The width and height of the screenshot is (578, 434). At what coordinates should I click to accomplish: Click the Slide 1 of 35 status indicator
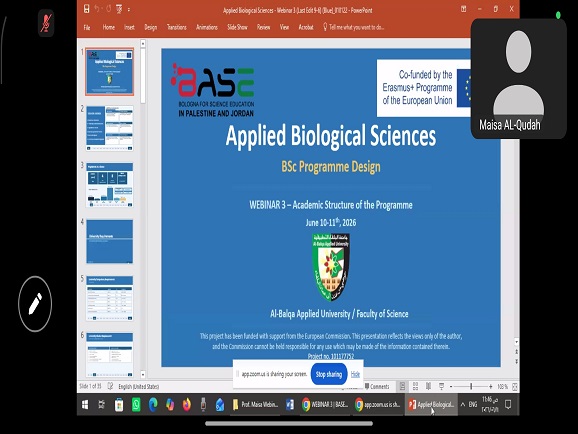(x=90, y=386)
